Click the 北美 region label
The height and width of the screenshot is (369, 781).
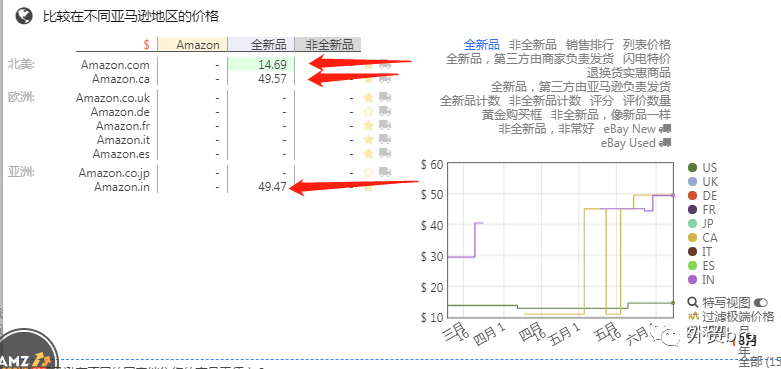pos(21,64)
